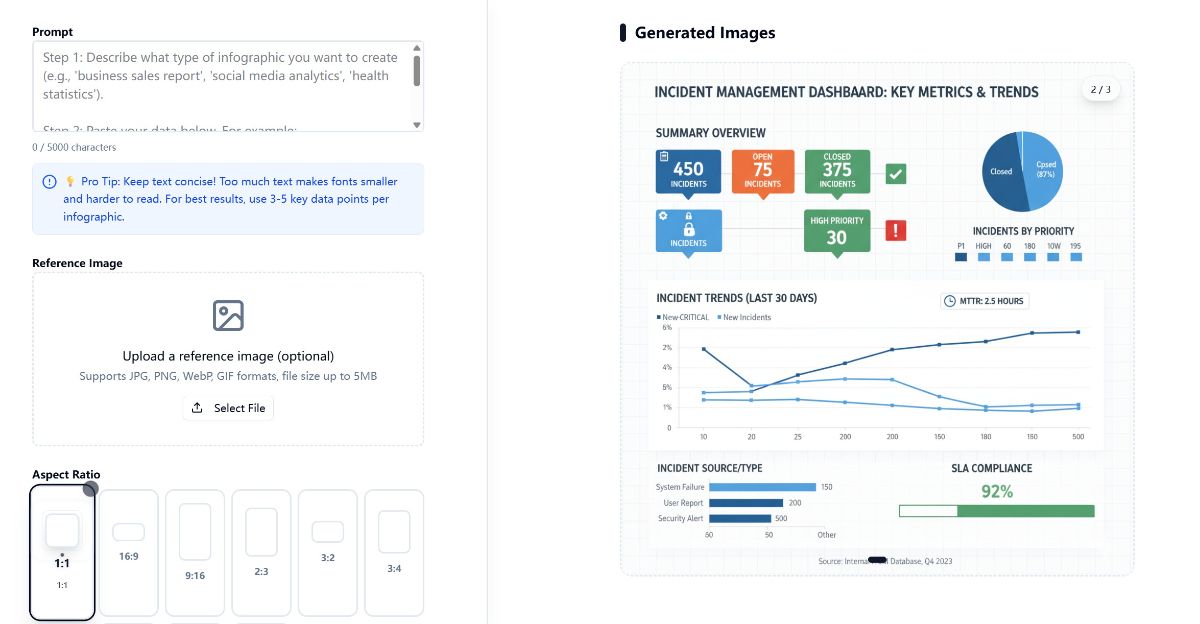The image size is (1200, 624).
Task: Click the lightbulb icon in the Pro Tip banner
Action: (70, 182)
